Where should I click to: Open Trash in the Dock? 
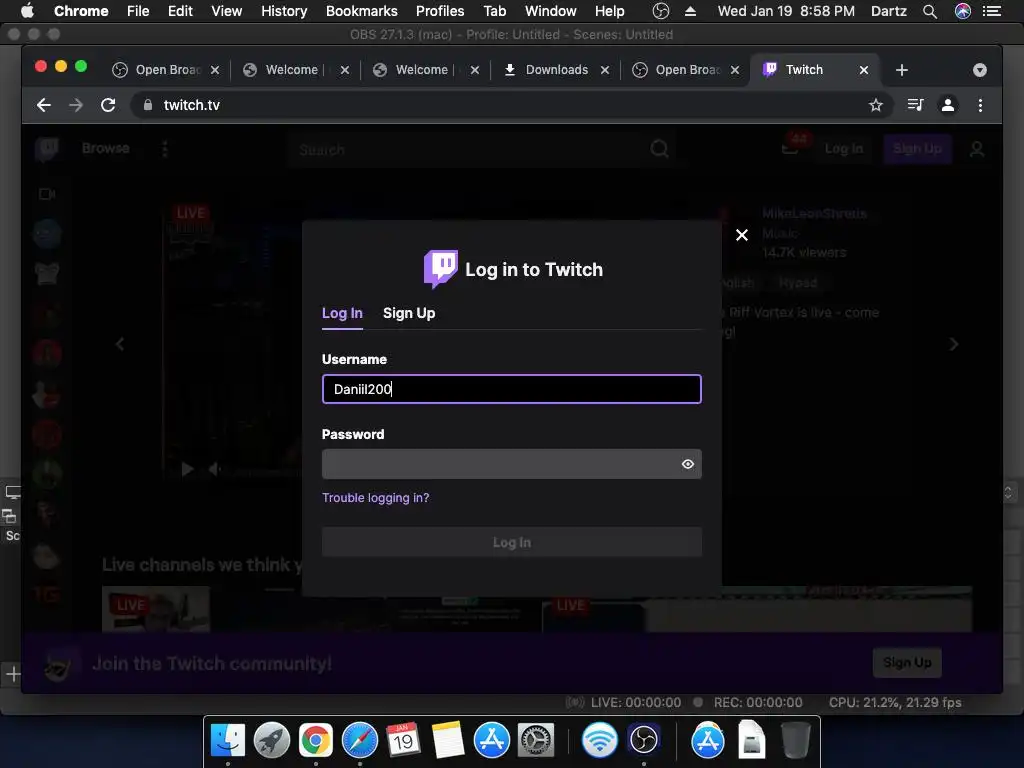pyautogui.click(x=795, y=740)
